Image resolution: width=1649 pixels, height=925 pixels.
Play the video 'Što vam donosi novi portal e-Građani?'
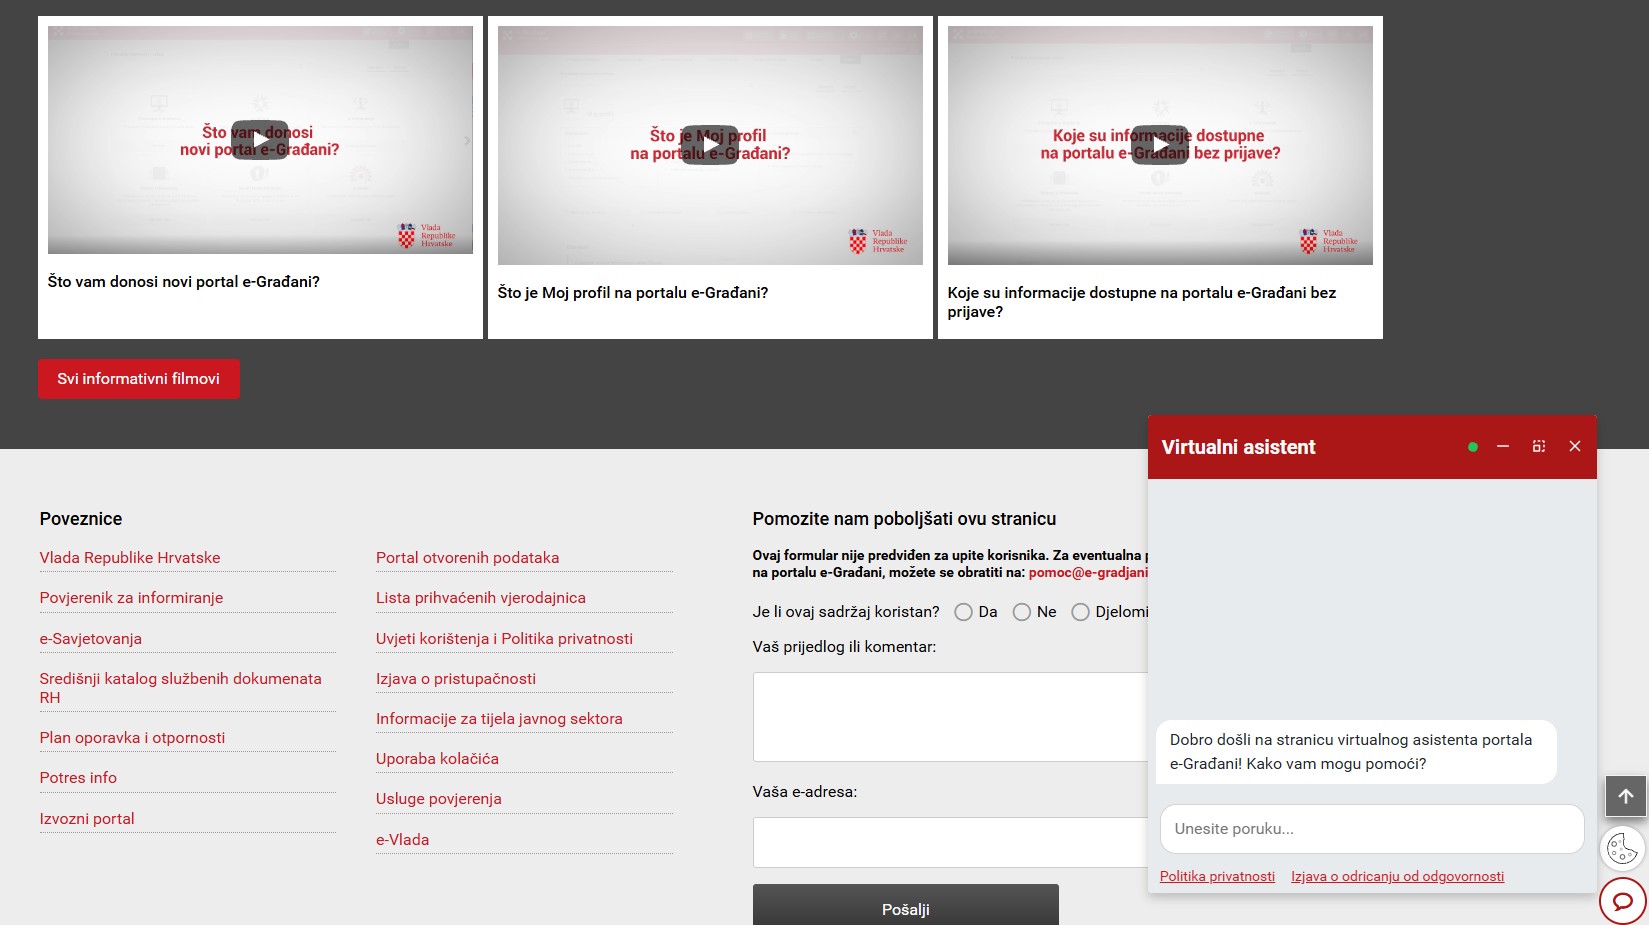tap(260, 141)
